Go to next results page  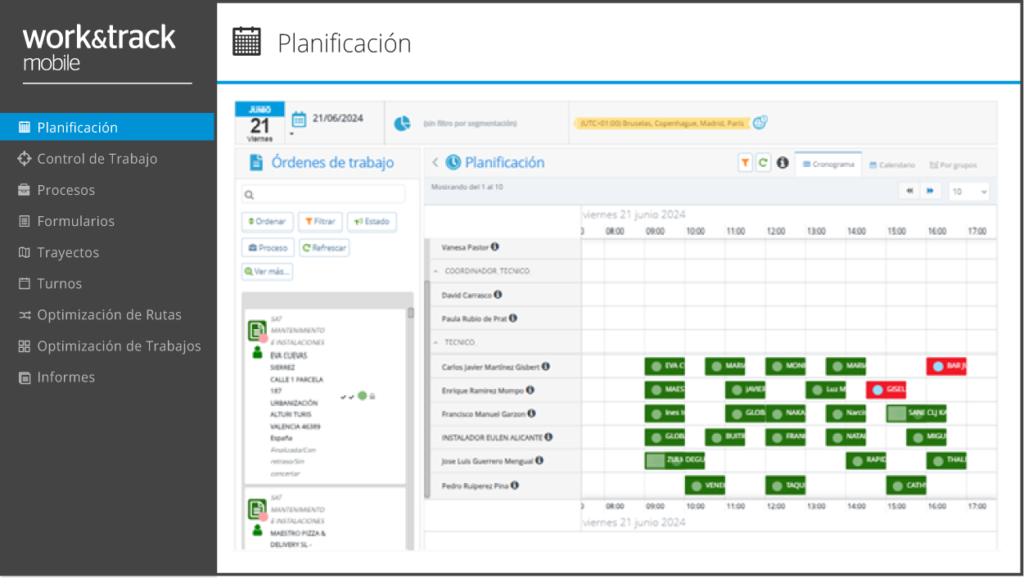click(929, 191)
